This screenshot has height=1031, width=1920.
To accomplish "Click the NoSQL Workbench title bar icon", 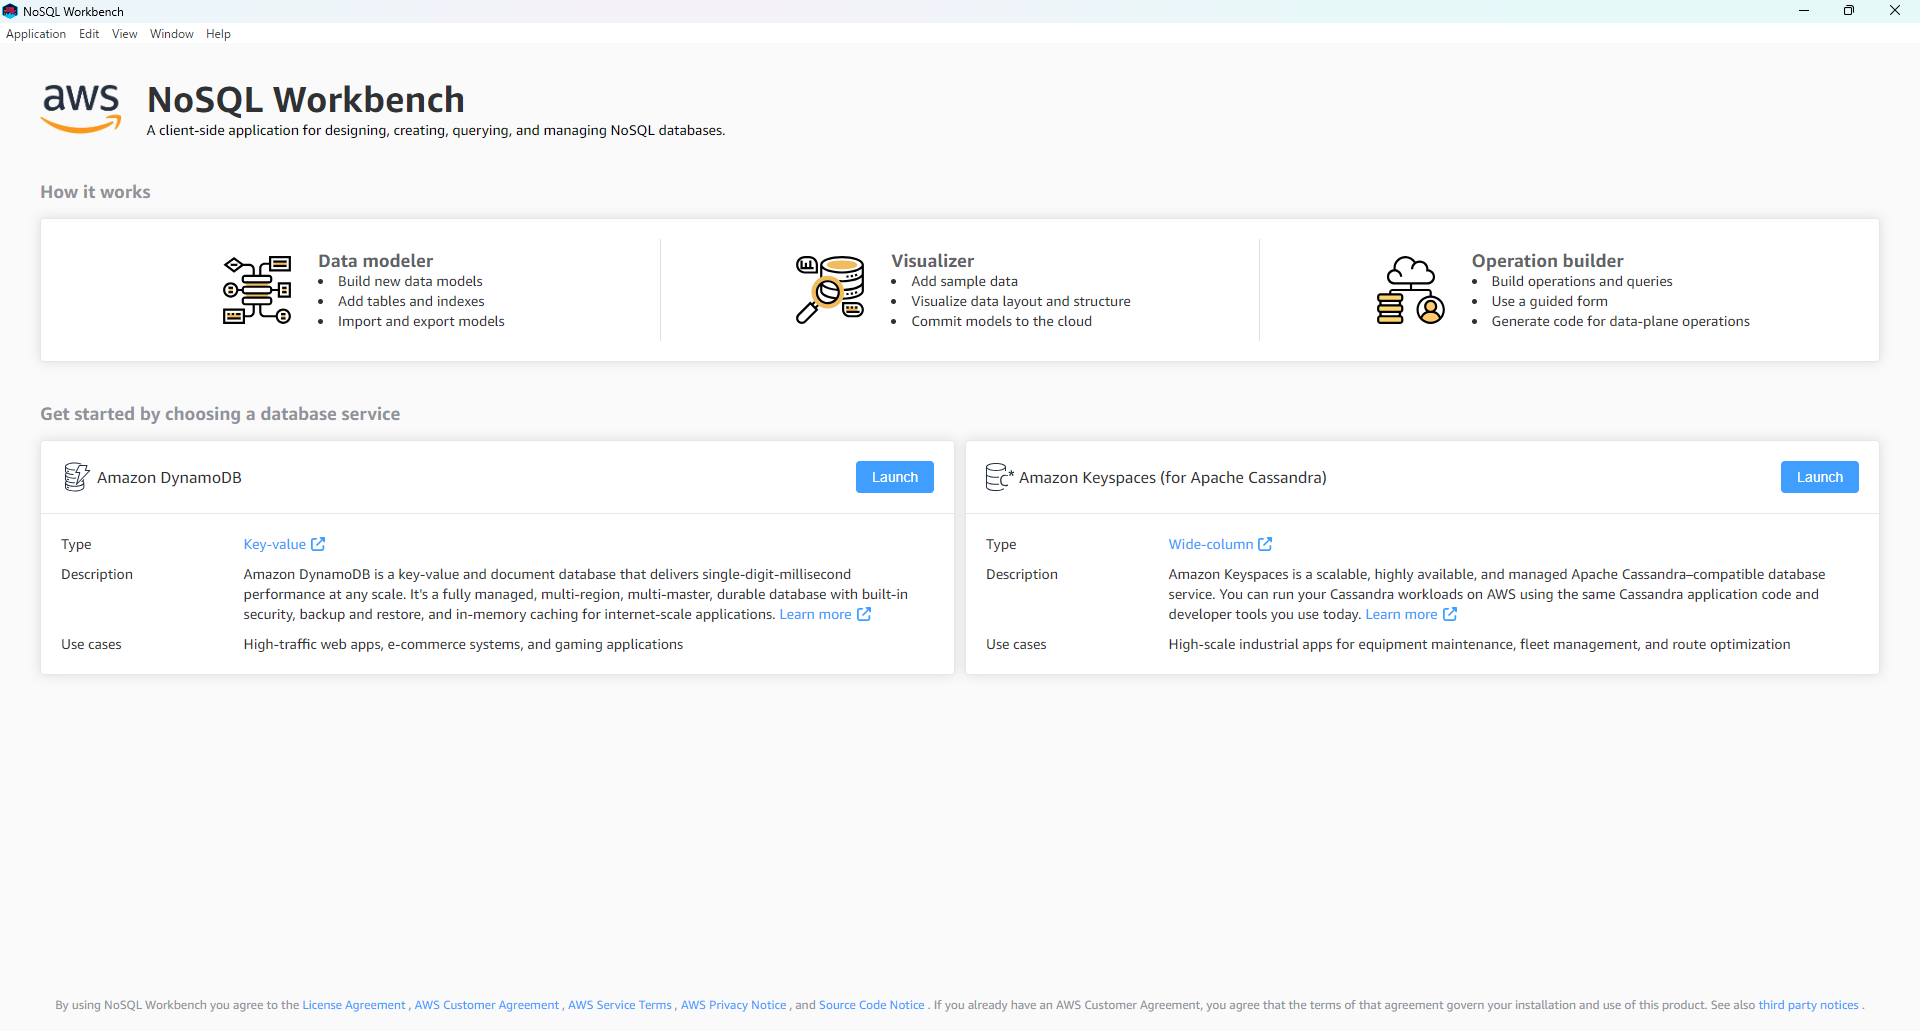I will [x=10, y=11].
